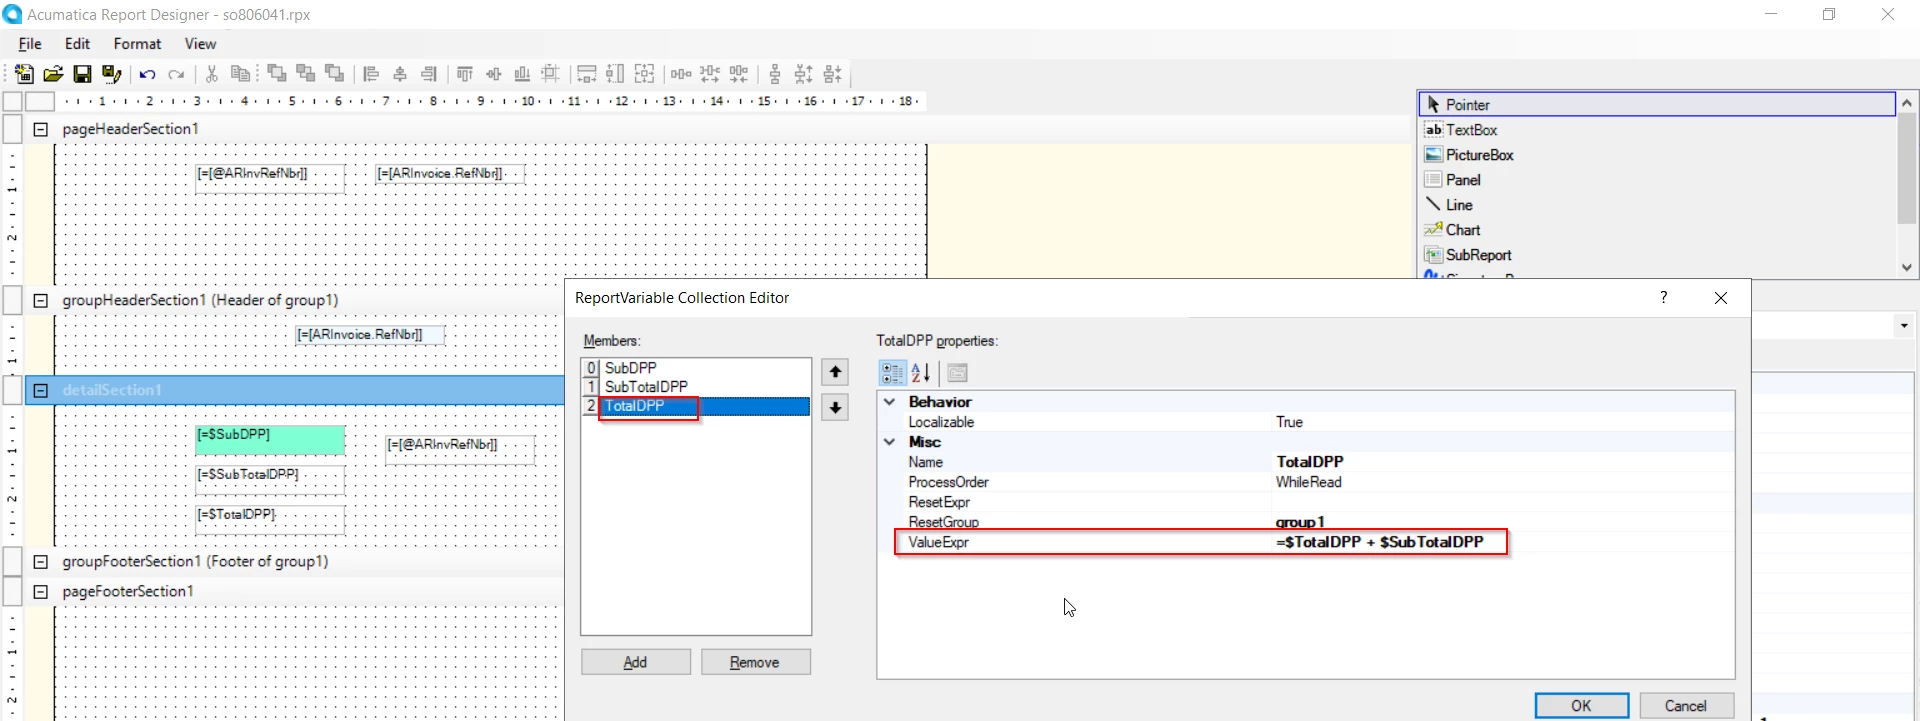Decrease vertical spacing between controls

832,74
